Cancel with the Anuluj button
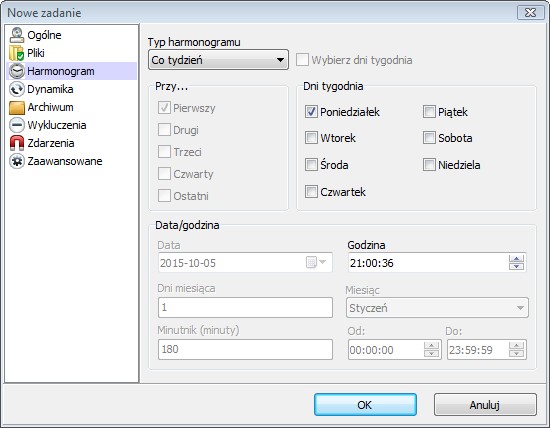The height and width of the screenshot is (428, 550). pyautogui.click(x=485, y=404)
